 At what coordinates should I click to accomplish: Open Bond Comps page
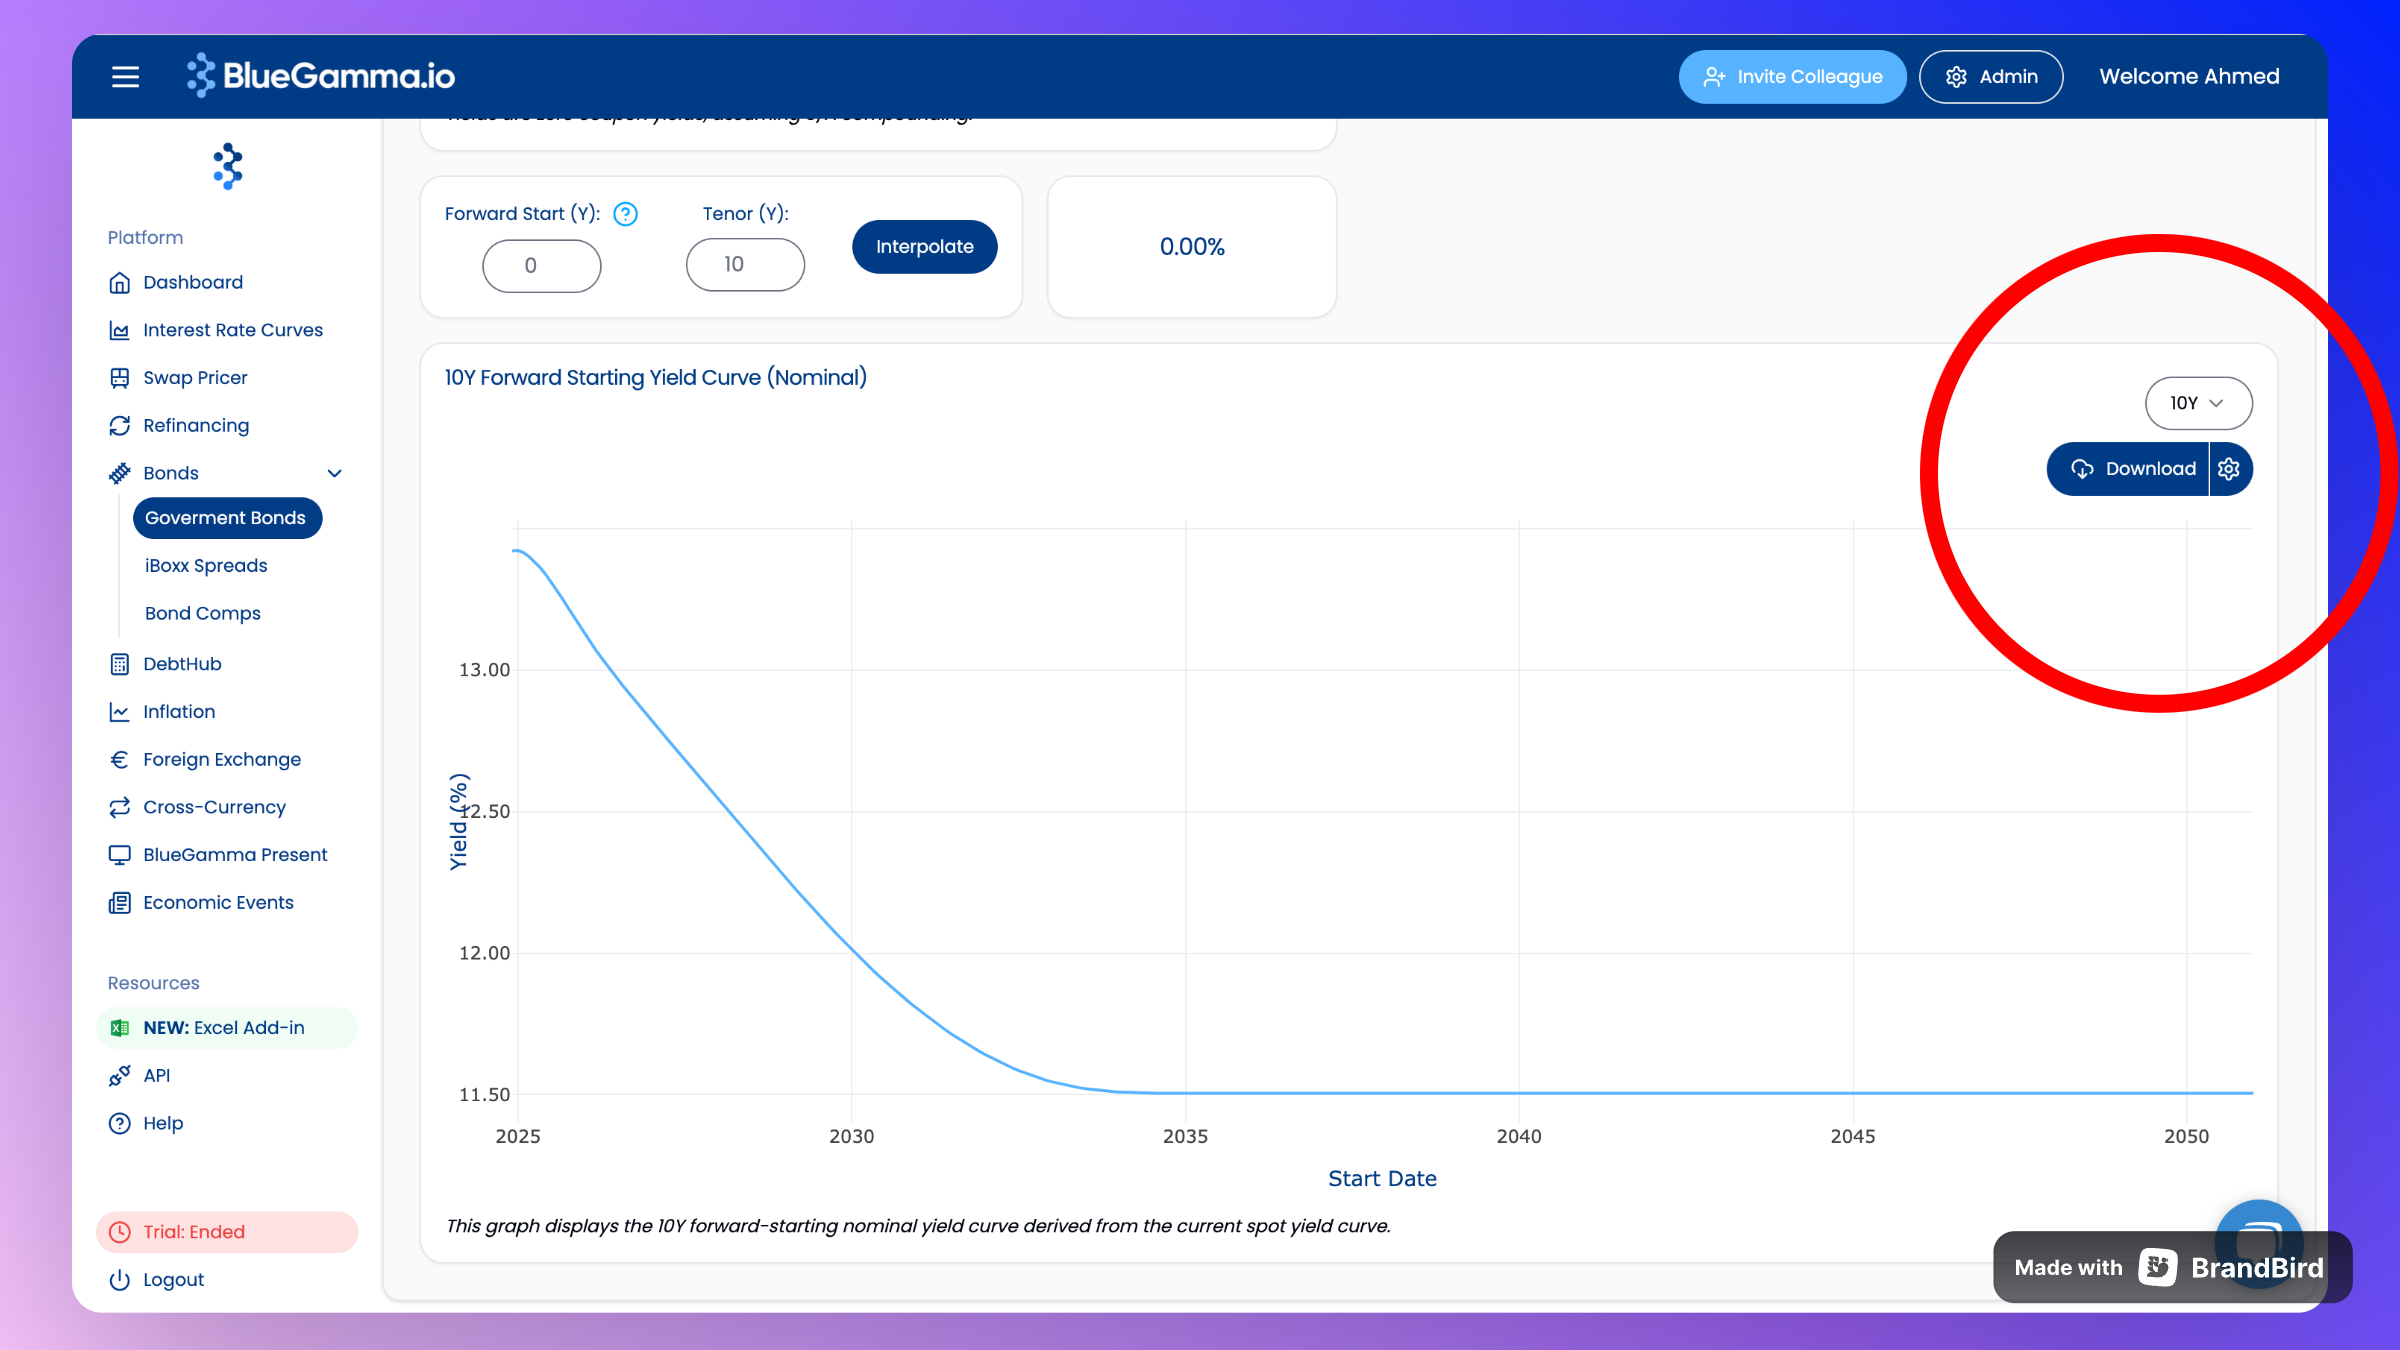[x=203, y=614]
